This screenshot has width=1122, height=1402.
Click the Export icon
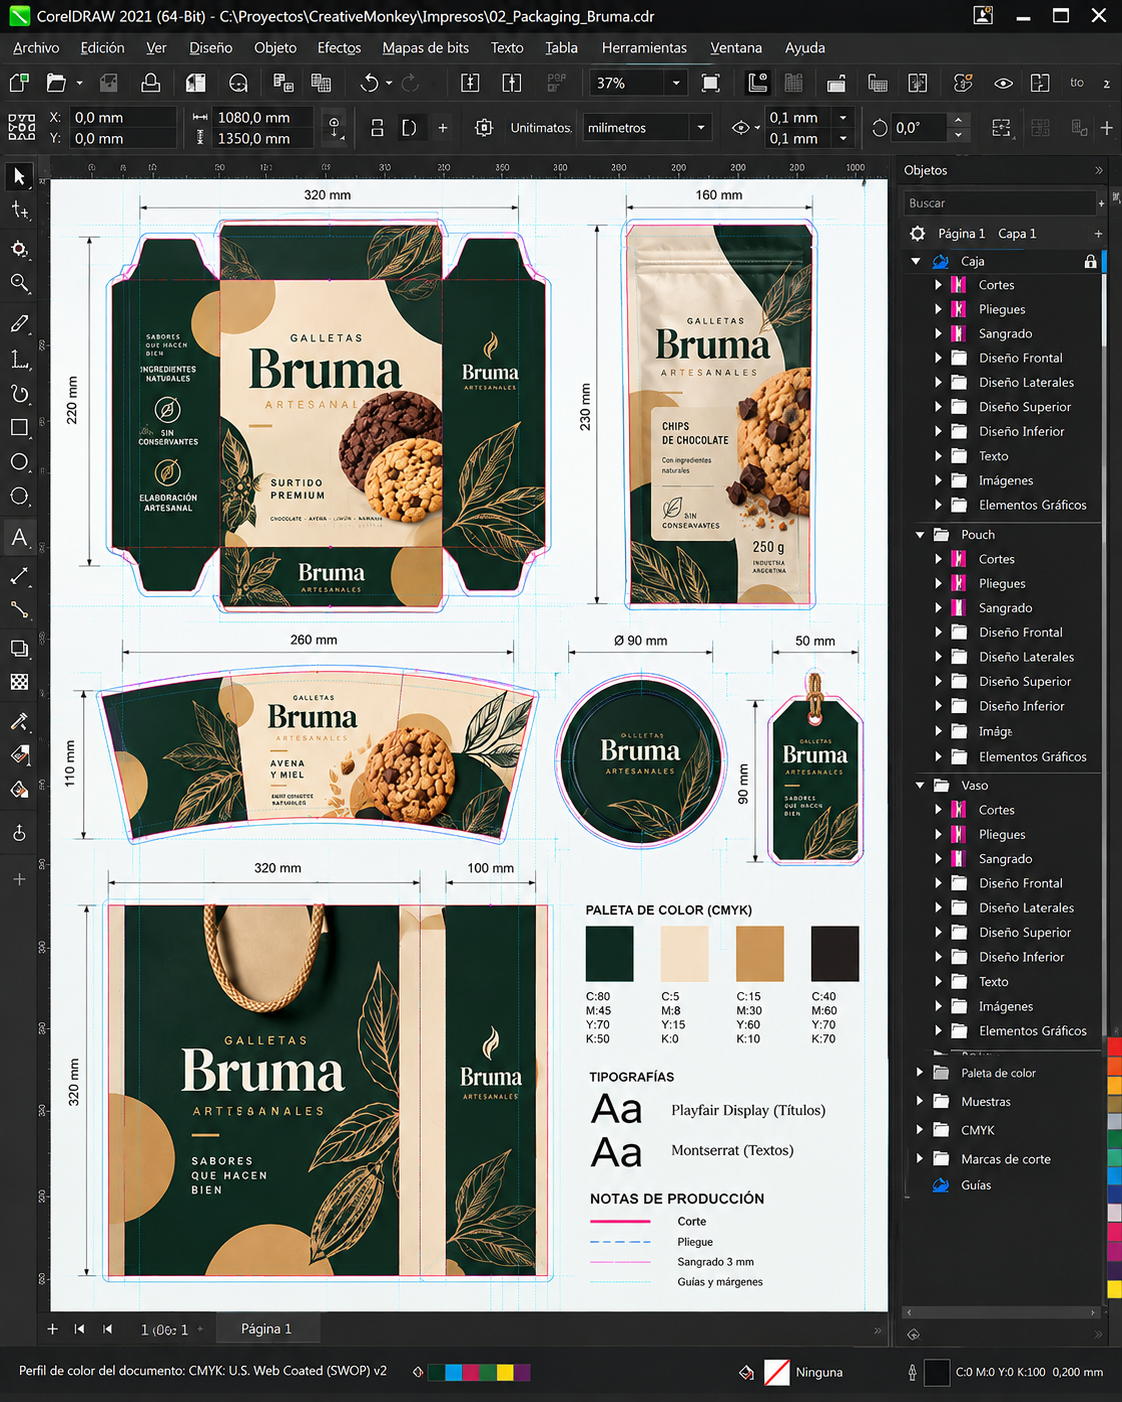(x=512, y=83)
